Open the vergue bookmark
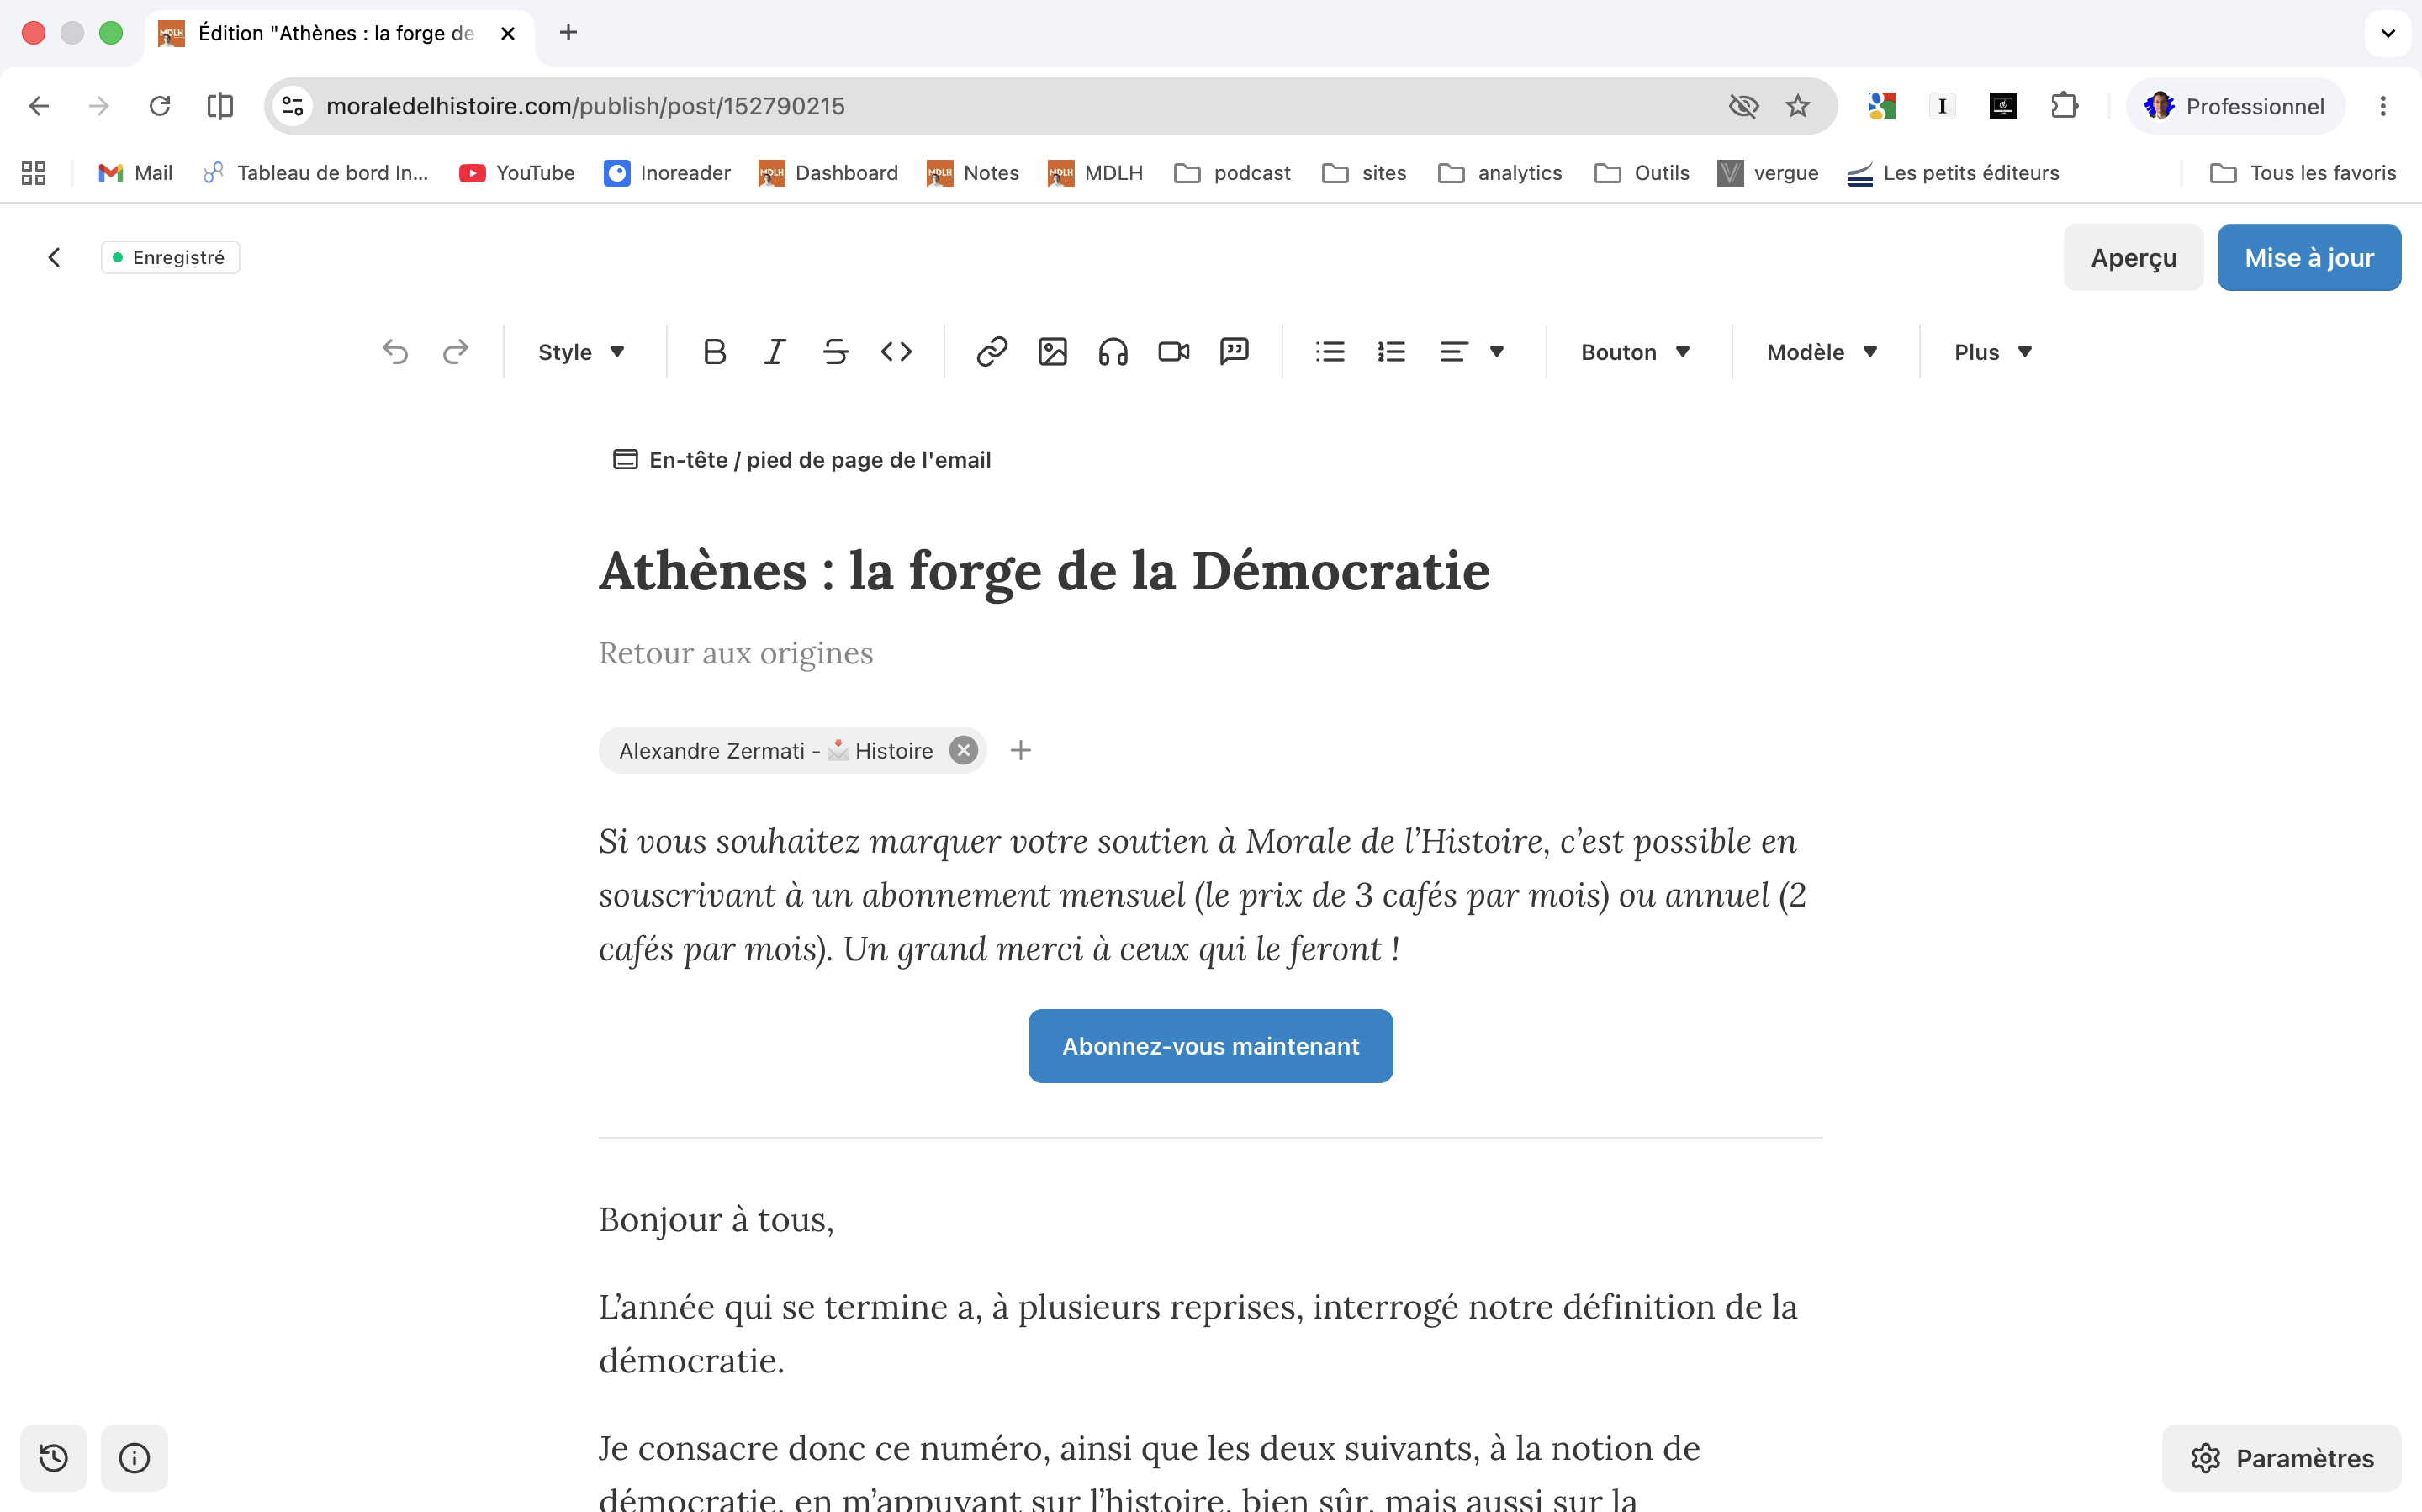 tap(1768, 173)
